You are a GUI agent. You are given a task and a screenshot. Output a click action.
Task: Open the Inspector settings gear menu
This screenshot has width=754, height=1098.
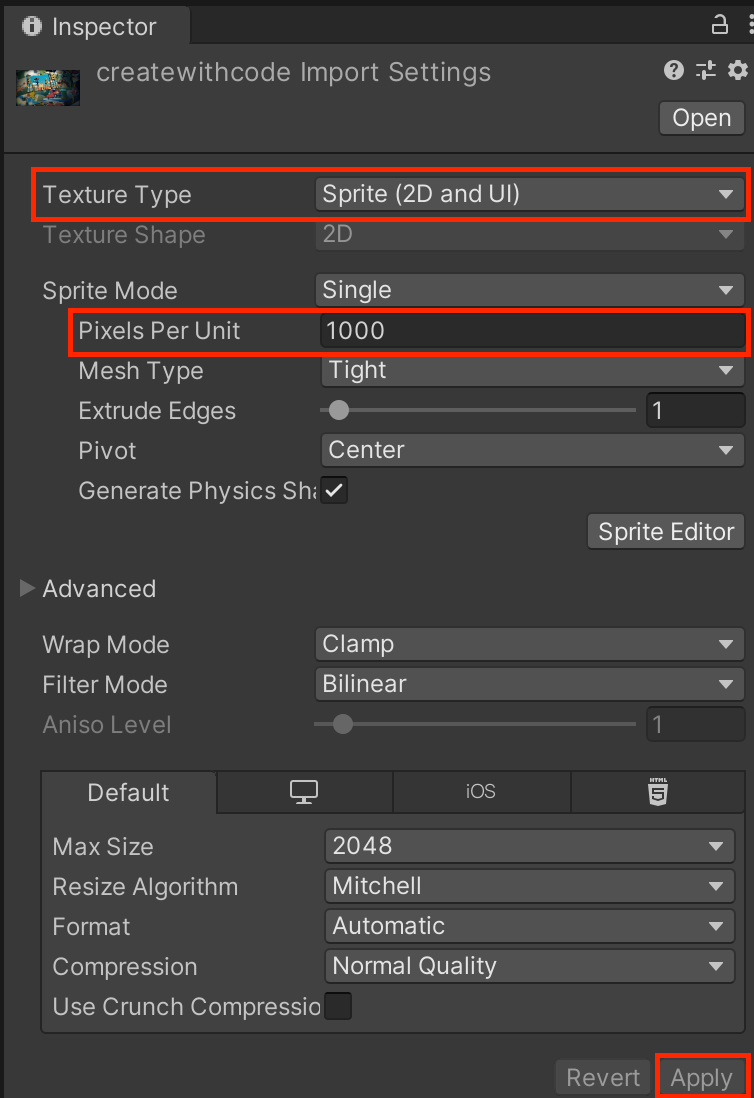click(x=737, y=70)
